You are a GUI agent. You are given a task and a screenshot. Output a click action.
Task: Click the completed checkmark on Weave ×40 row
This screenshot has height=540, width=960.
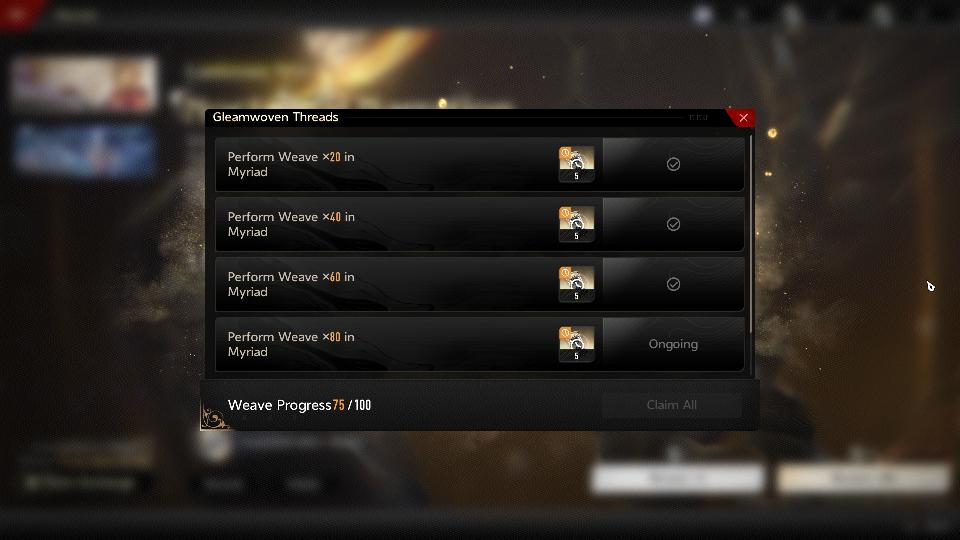(673, 224)
